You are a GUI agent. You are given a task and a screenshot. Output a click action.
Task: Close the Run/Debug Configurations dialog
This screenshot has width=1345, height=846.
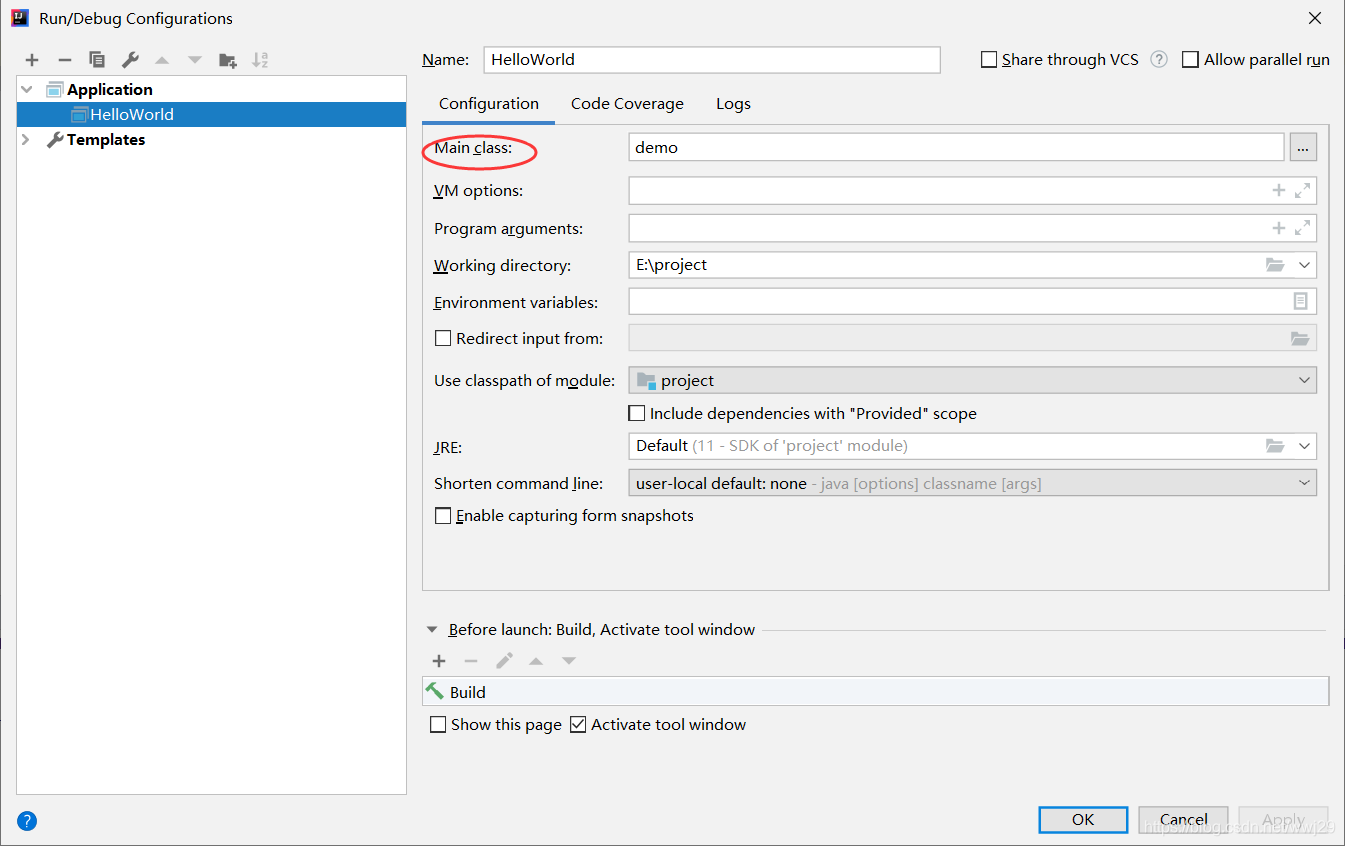(x=1314, y=18)
